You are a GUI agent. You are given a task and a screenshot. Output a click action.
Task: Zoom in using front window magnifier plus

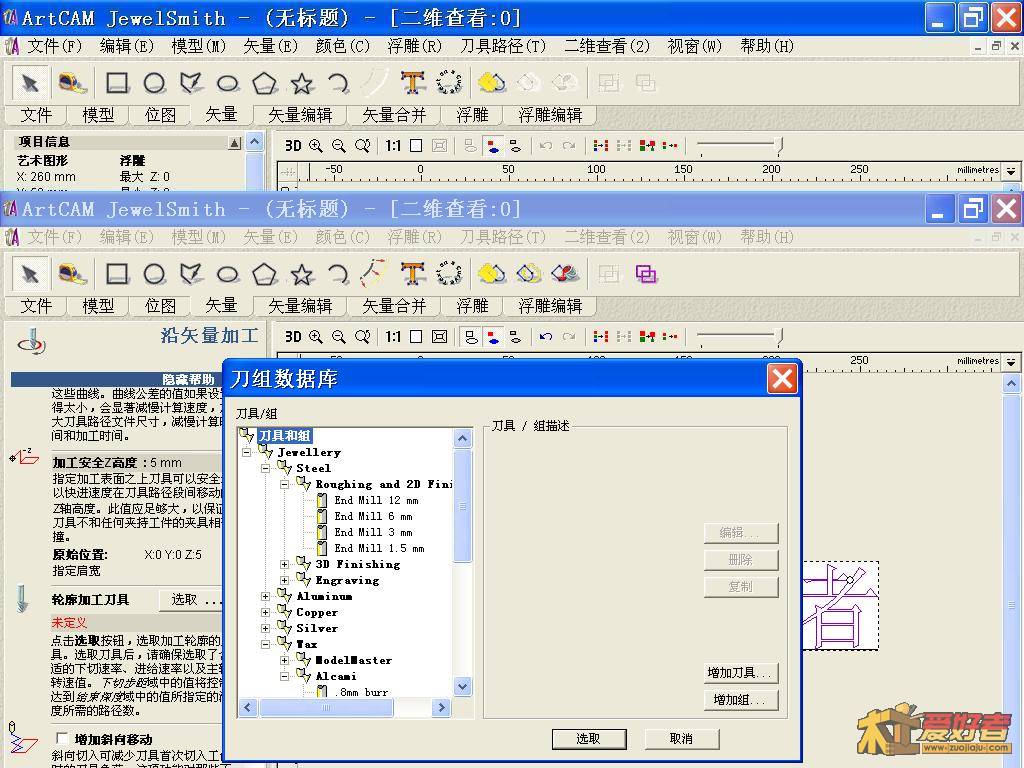tap(315, 336)
